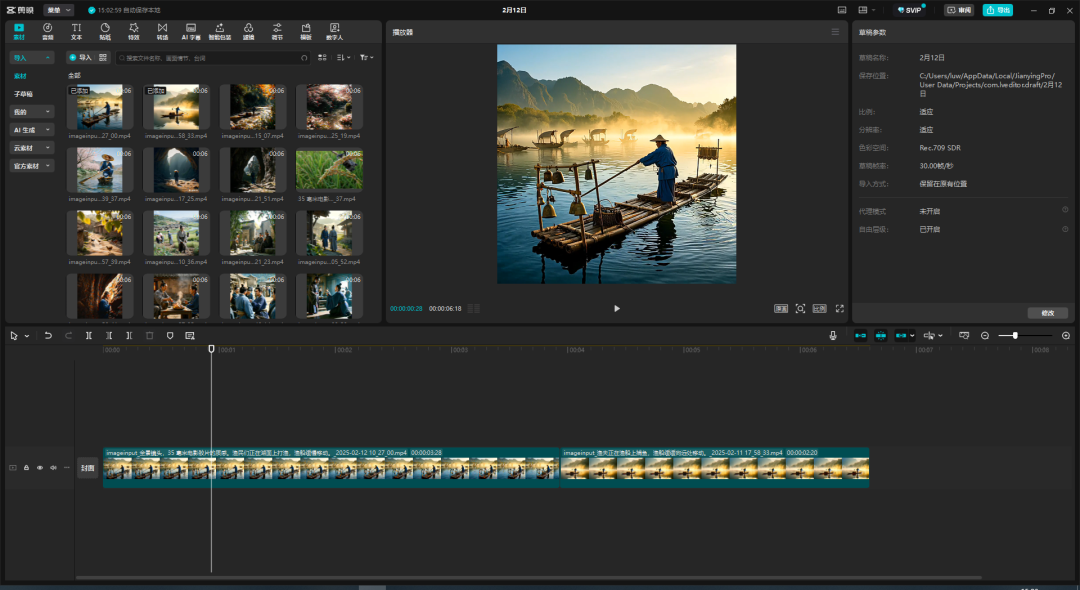
Task: Click the 修改 modify button
Action: pos(1048,313)
